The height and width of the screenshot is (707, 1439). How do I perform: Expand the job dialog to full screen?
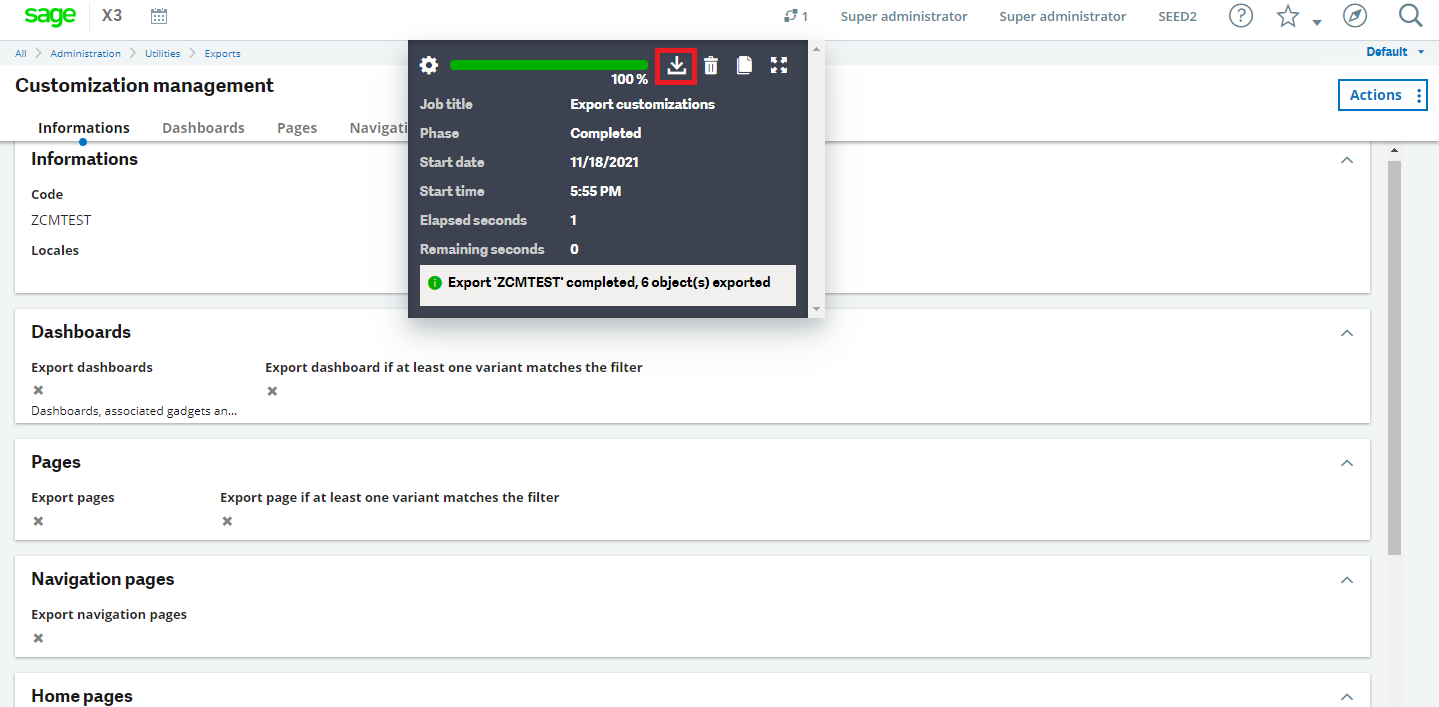click(779, 64)
